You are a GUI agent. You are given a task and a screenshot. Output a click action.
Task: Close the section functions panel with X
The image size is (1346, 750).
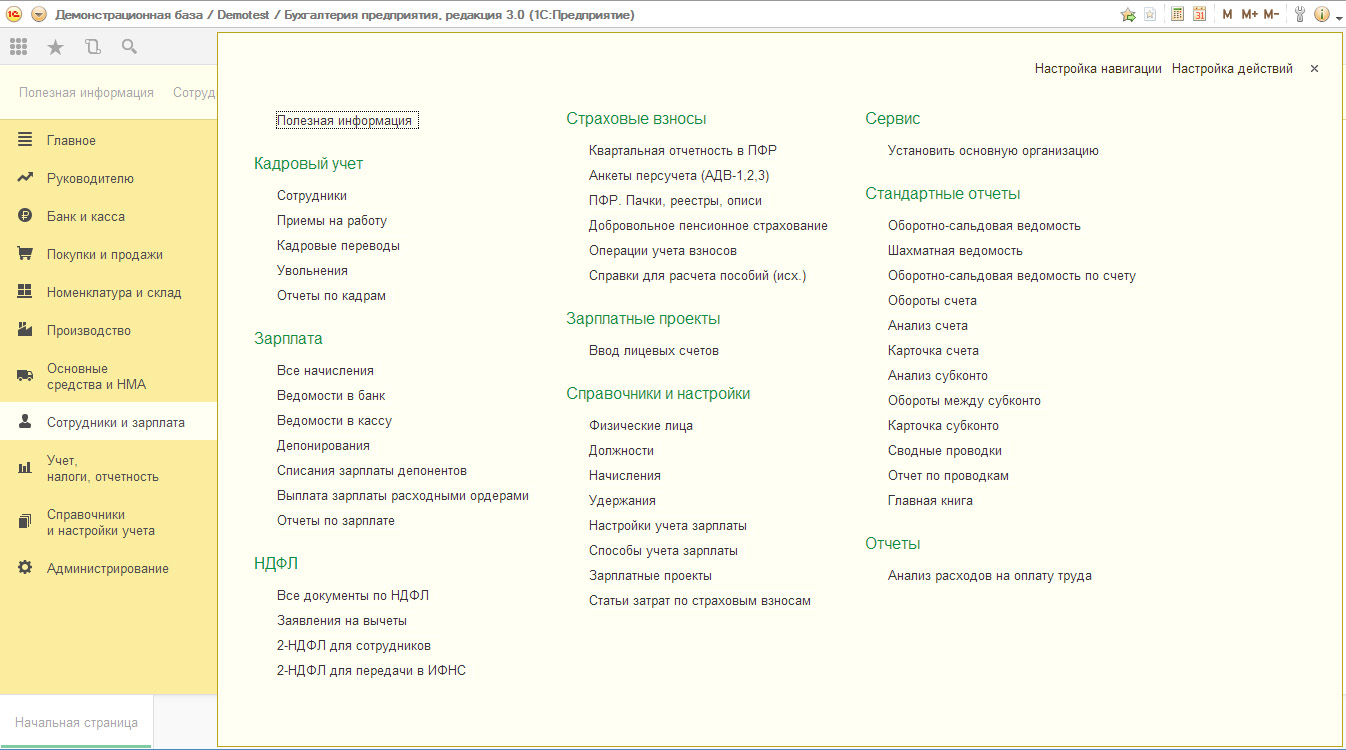click(x=1314, y=69)
